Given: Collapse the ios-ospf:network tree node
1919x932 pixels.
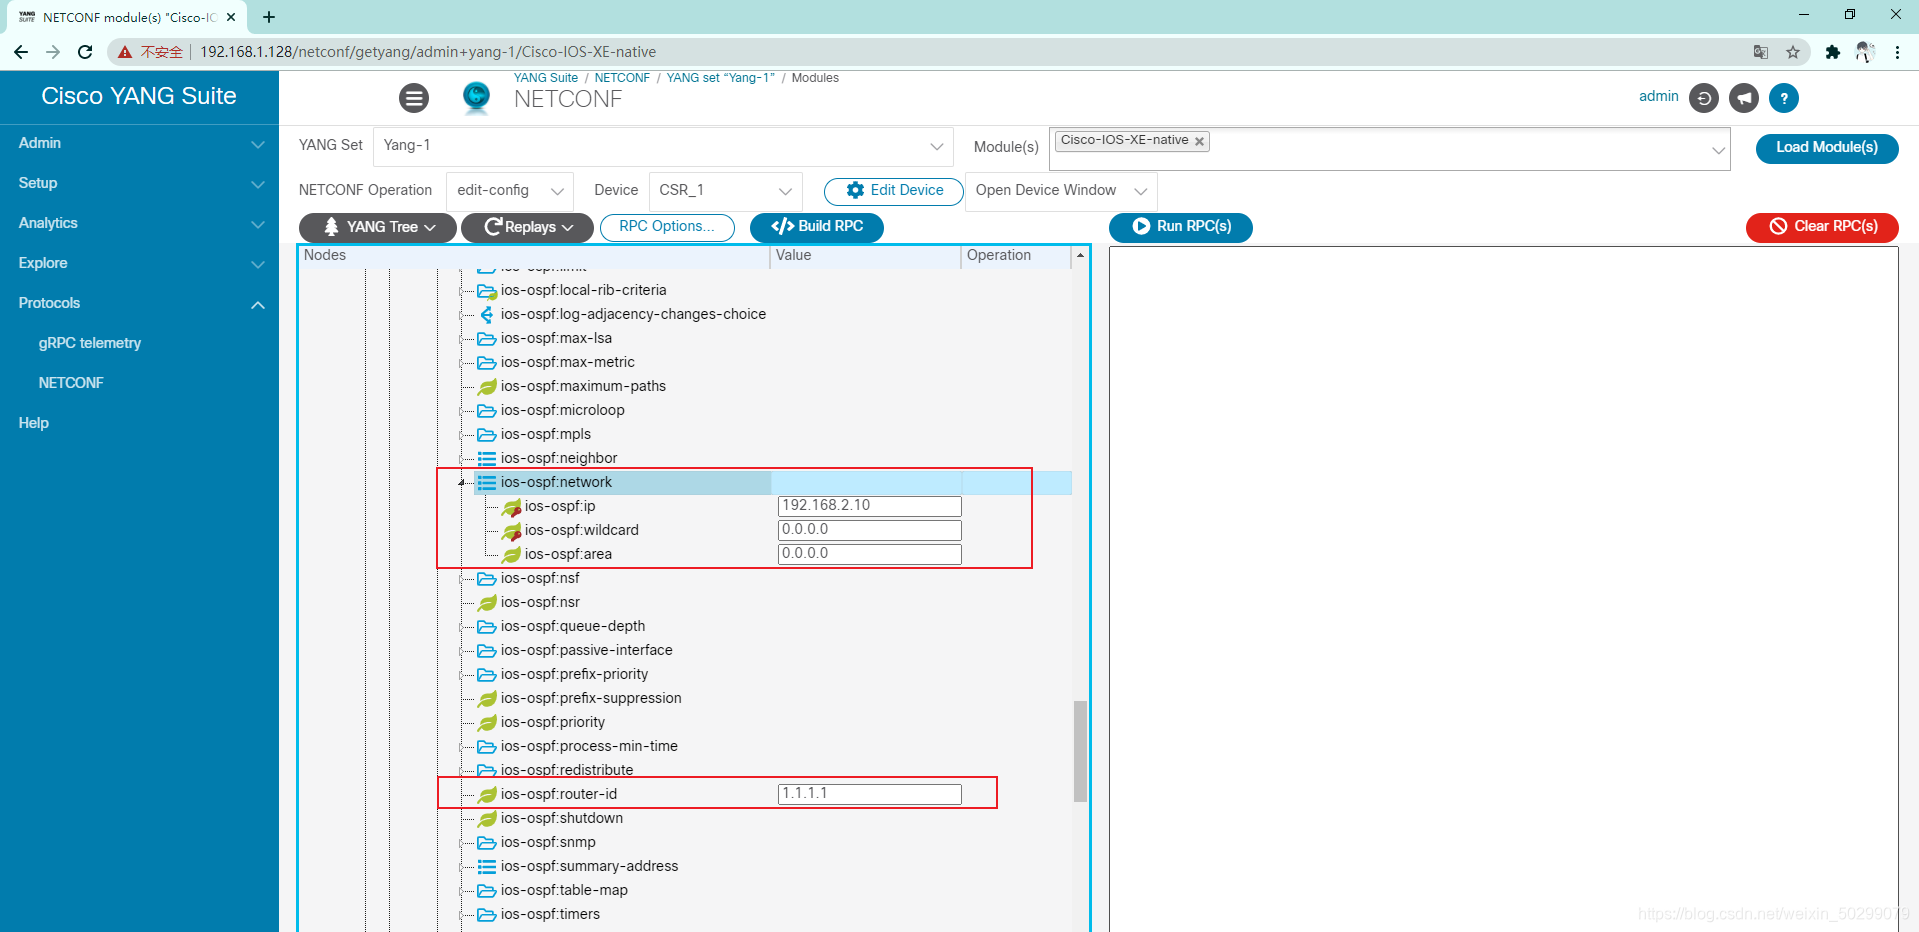Looking at the screenshot, I should click(x=462, y=482).
